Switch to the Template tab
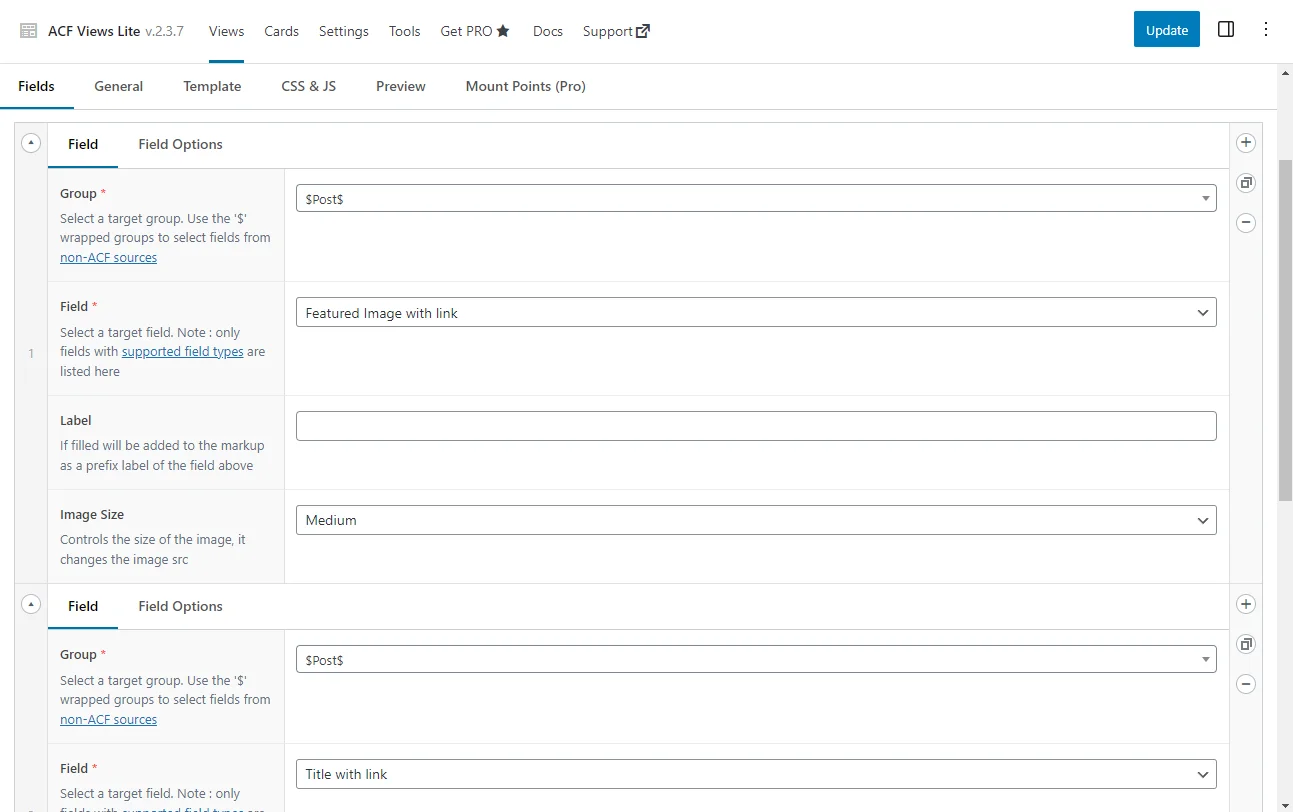Viewport: 1293px width, 812px height. (x=212, y=86)
